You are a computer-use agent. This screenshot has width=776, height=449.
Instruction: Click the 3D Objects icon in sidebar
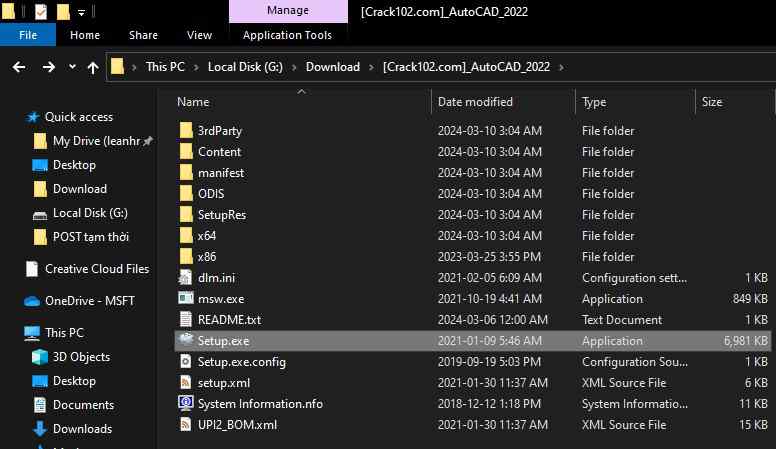40,357
